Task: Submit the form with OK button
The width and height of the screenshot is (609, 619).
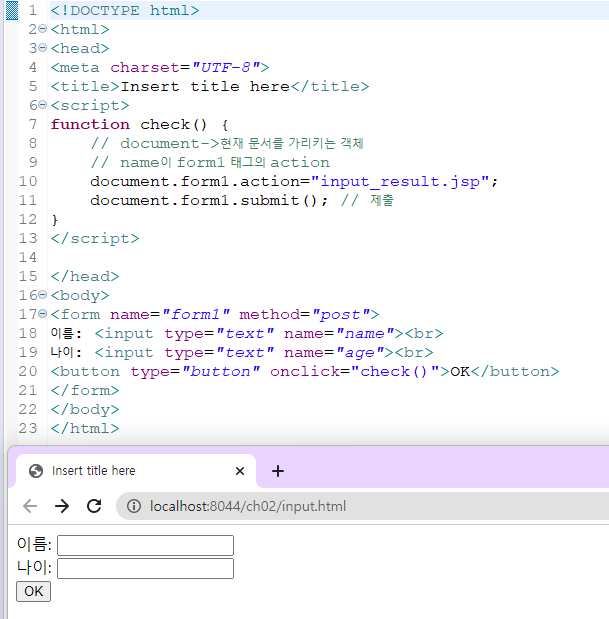Action: pos(34,591)
